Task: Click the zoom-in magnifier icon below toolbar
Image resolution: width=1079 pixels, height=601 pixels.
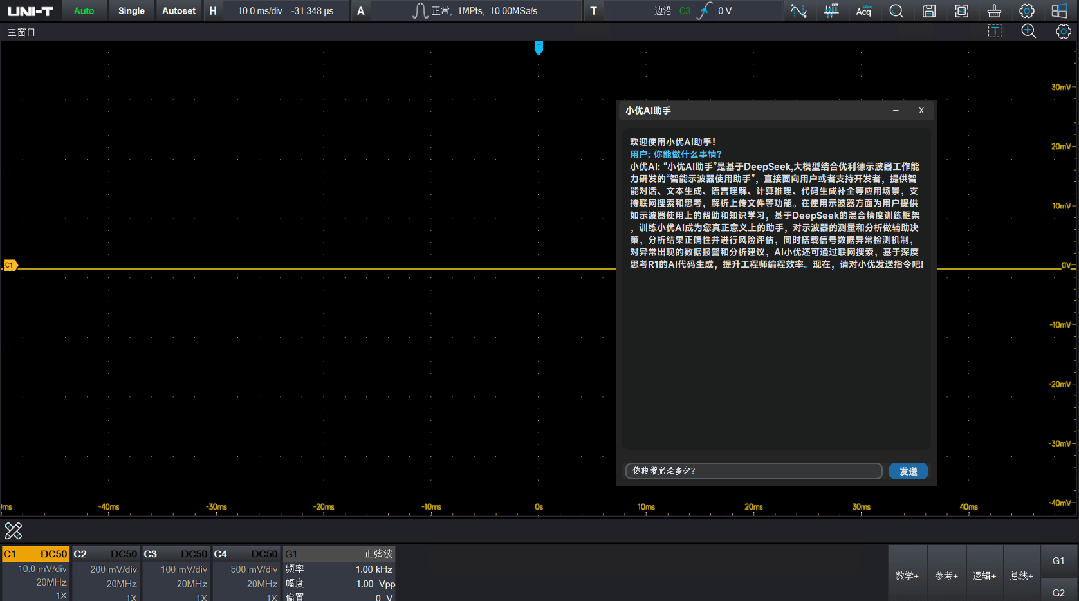Action: pos(1029,31)
